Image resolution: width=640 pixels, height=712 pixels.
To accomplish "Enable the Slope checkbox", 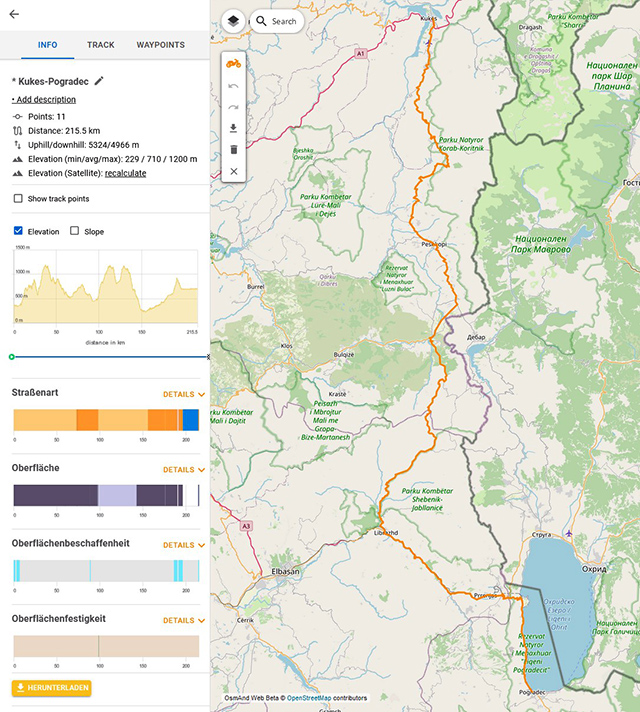I will pos(75,231).
